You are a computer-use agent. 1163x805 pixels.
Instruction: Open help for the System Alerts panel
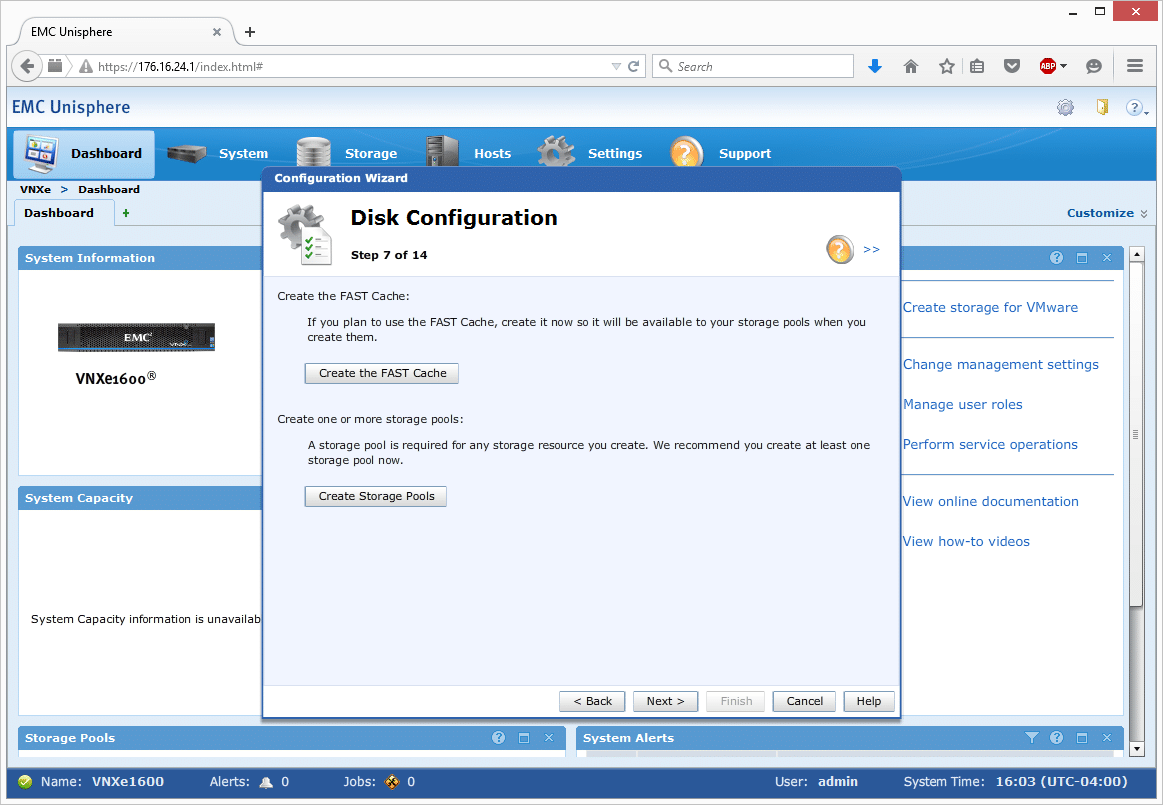1057,738
